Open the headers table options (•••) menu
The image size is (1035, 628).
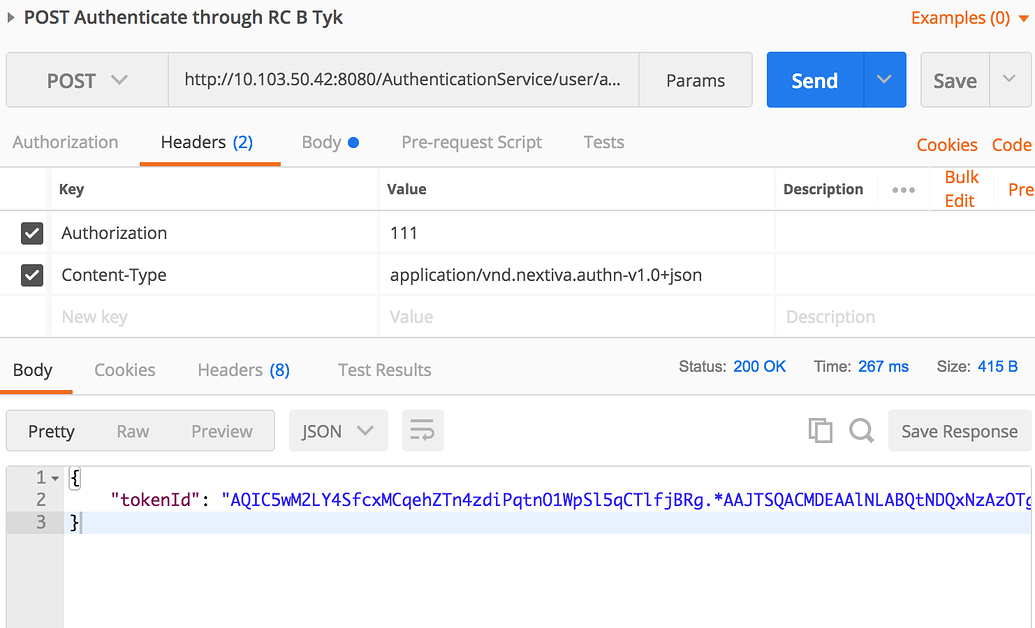[903, 189]
